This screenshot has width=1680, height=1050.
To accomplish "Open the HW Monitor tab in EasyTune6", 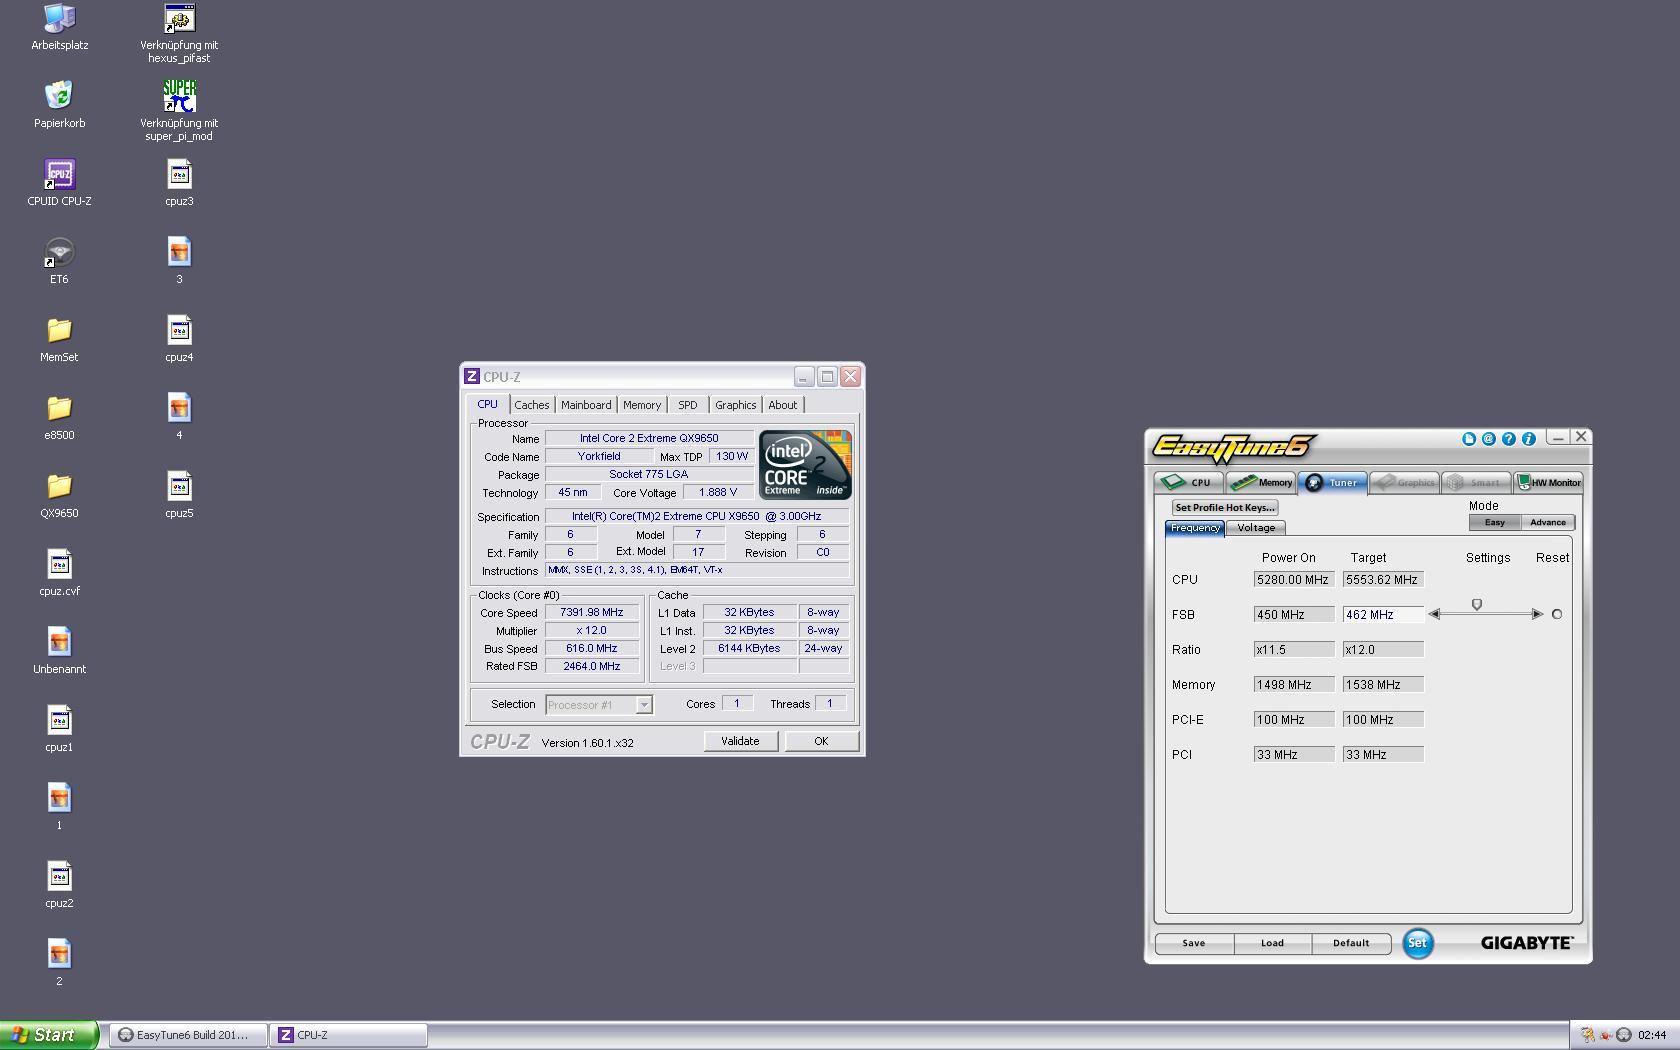I will coord(1548,482).
